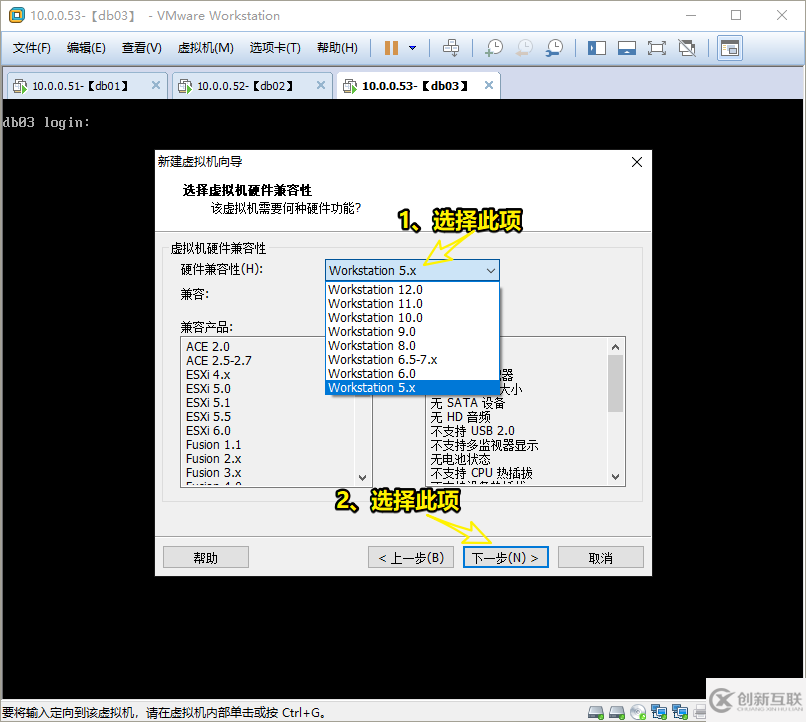Viewport: 806px width, 722px height.
Task: Toggle the thumbnail bar icon
Action: point(627,48)
